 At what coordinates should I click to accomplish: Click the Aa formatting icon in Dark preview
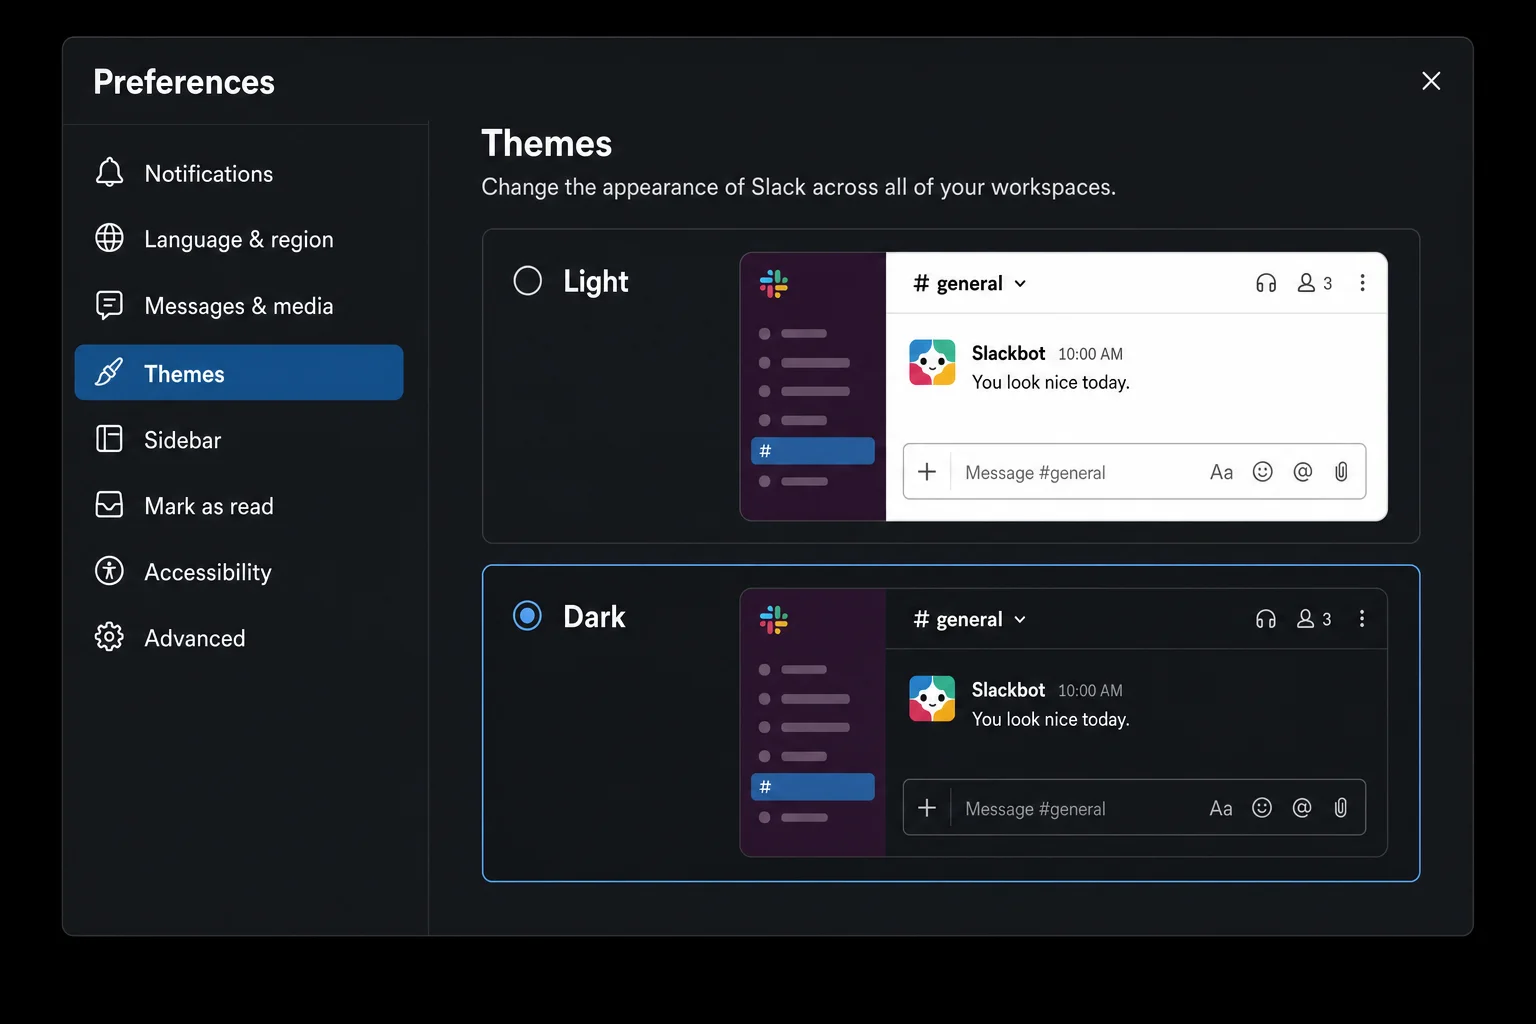[x=1221, y=808]
